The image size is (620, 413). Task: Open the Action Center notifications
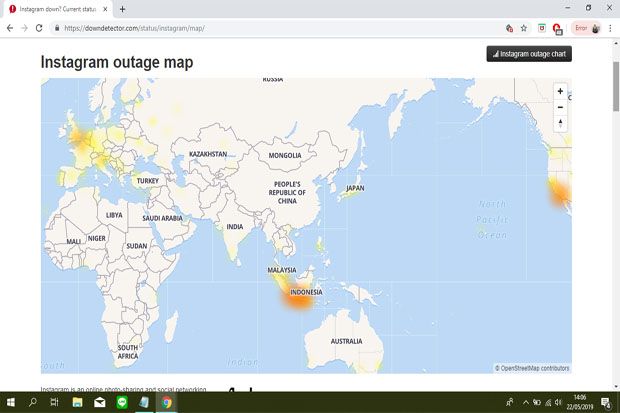tap(606, 402)
